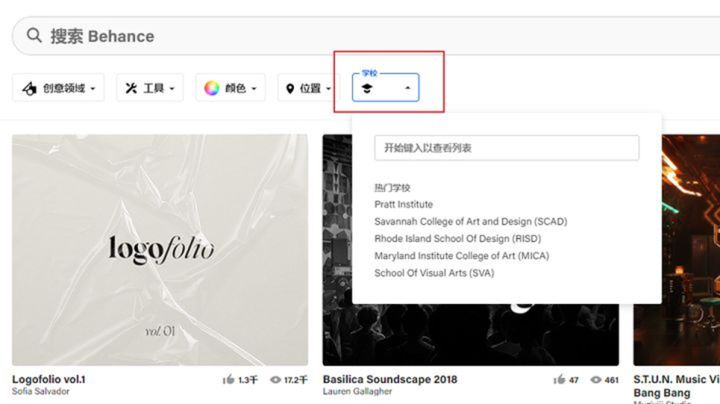Click the location pin icon

coord(290,88)
